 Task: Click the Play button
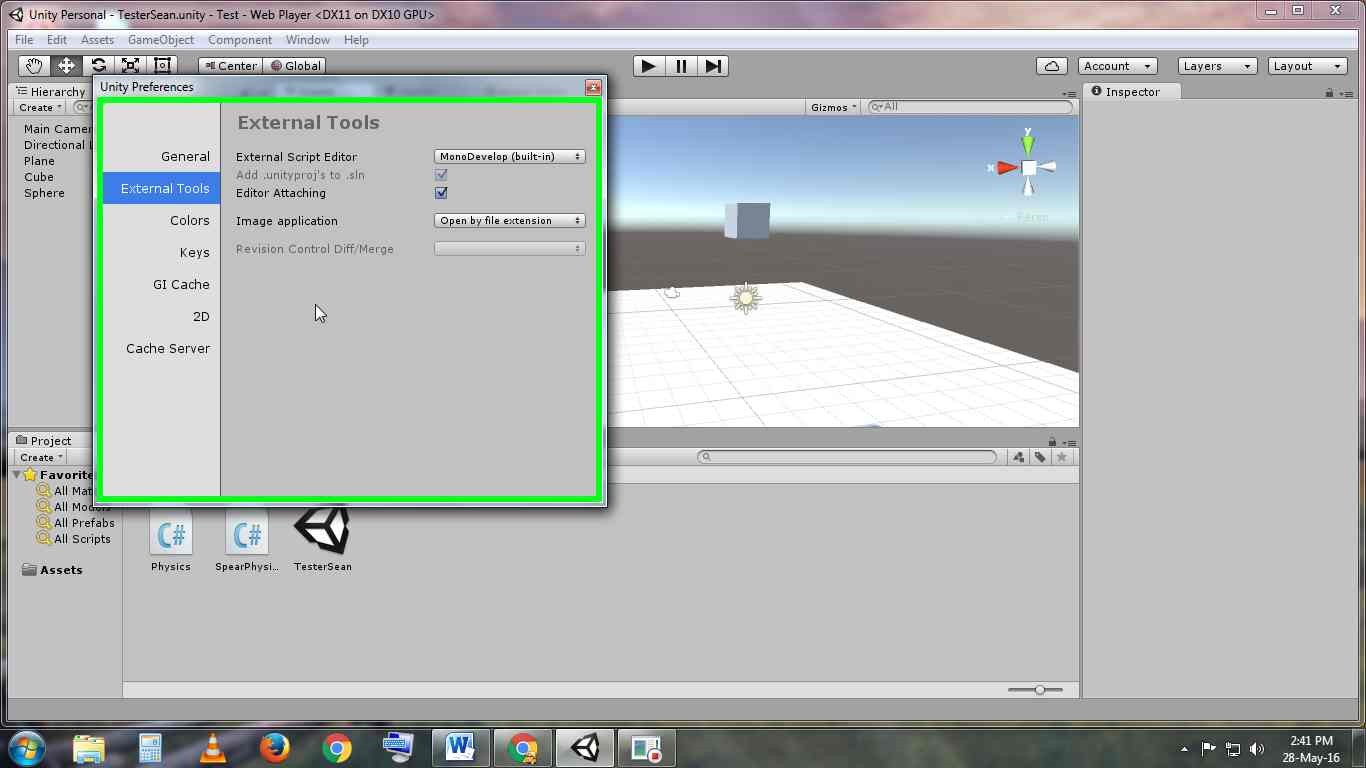coord(649,66)
